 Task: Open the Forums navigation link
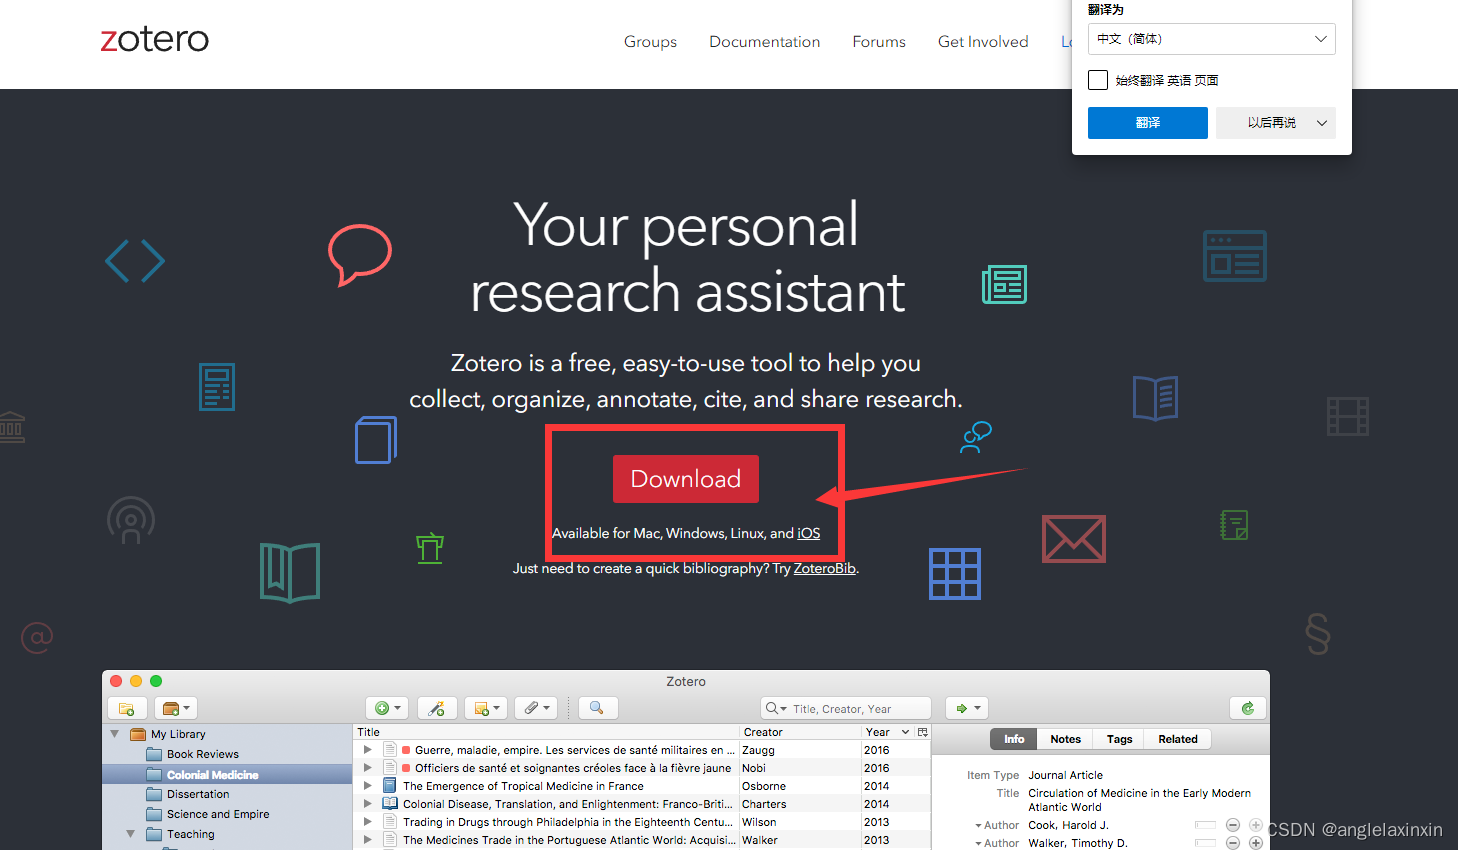879,41
